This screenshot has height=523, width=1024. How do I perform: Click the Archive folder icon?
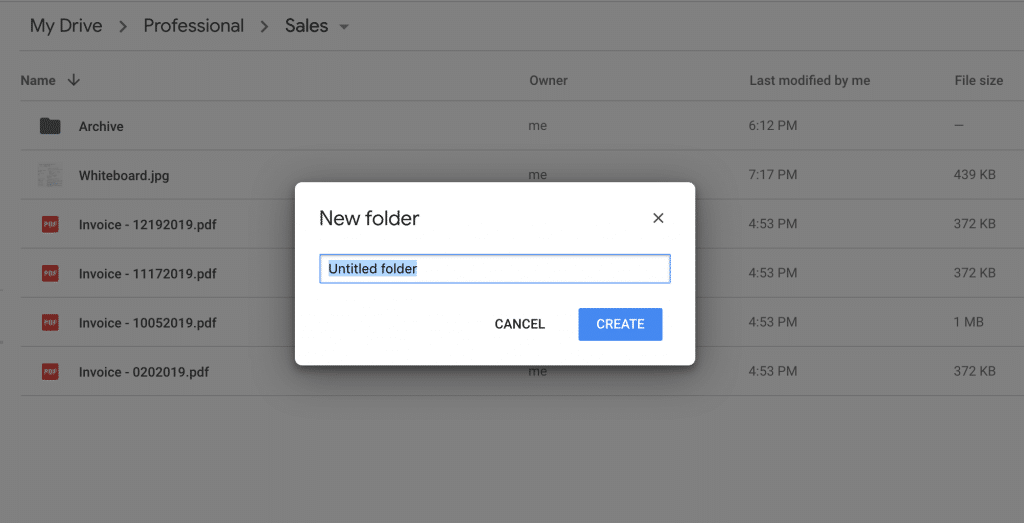point(50,126)
